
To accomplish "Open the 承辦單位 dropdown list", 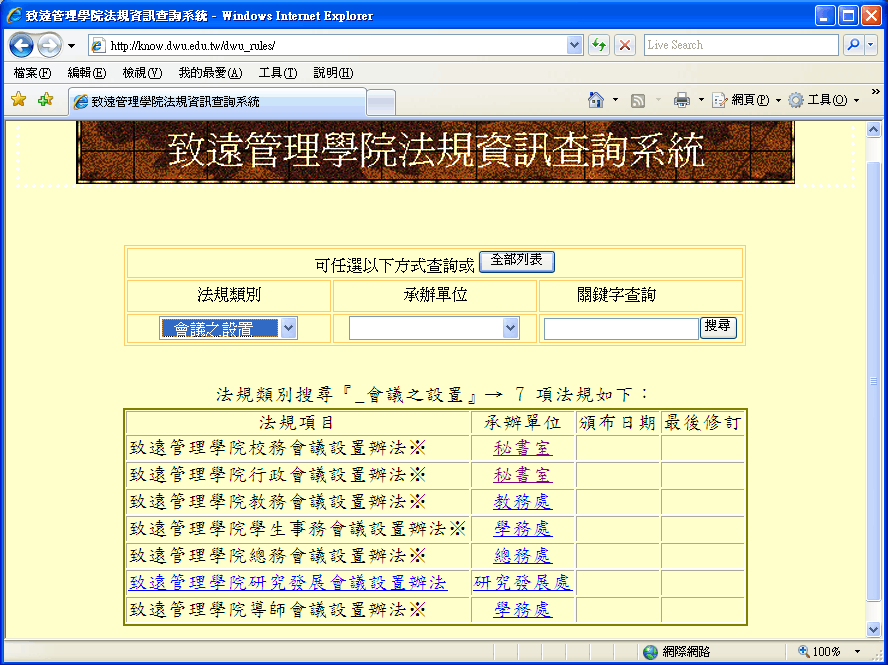I will click(x=434, y=329).
